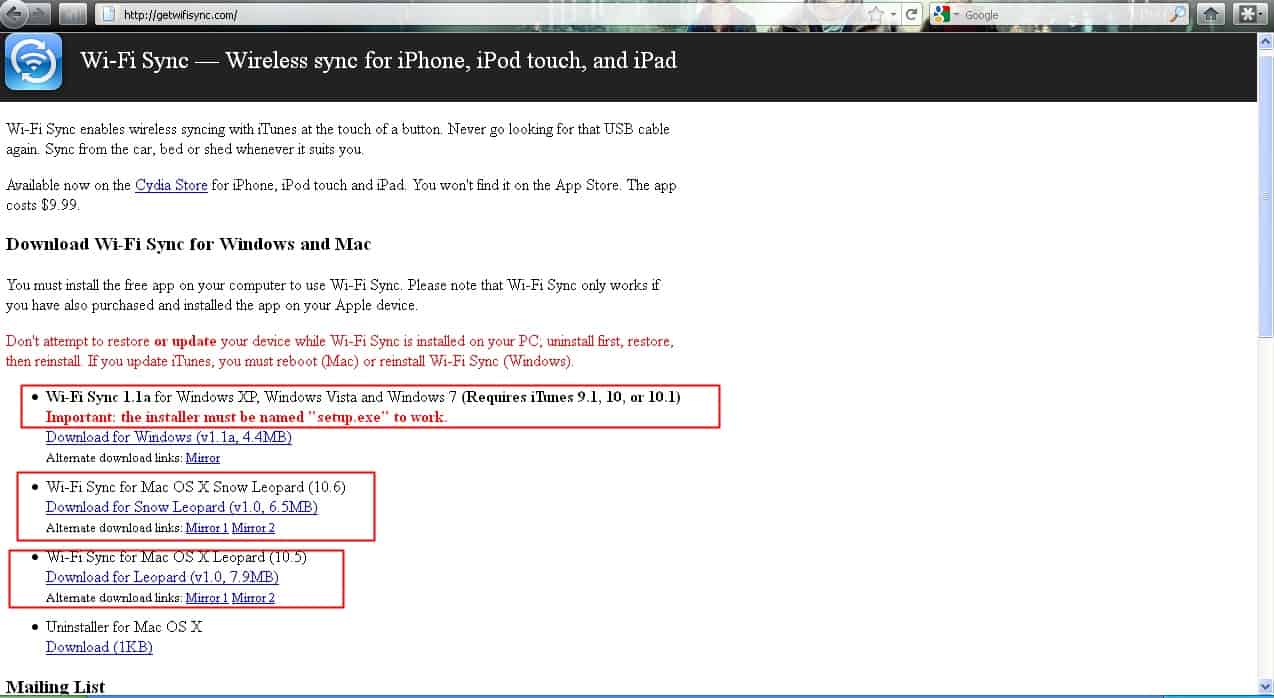This screenshot has height=698, width=1274.
Task: Click the page icon in address bar
Action: point(108,15)
